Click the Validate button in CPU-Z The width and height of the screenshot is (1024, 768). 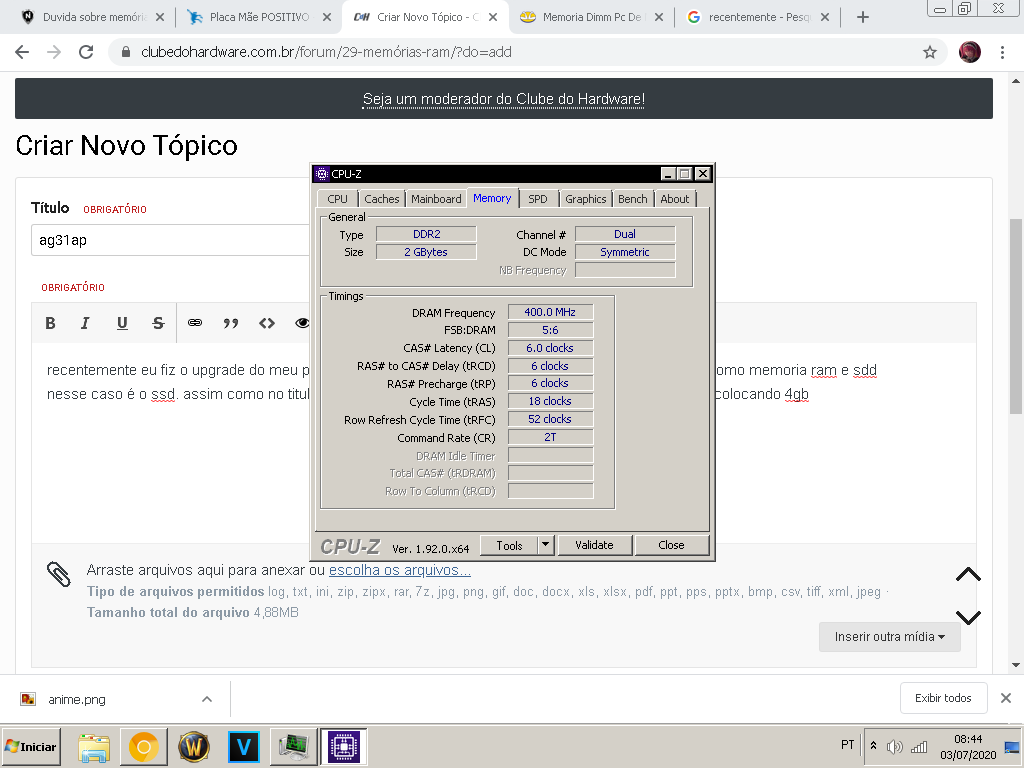point(594,545)
